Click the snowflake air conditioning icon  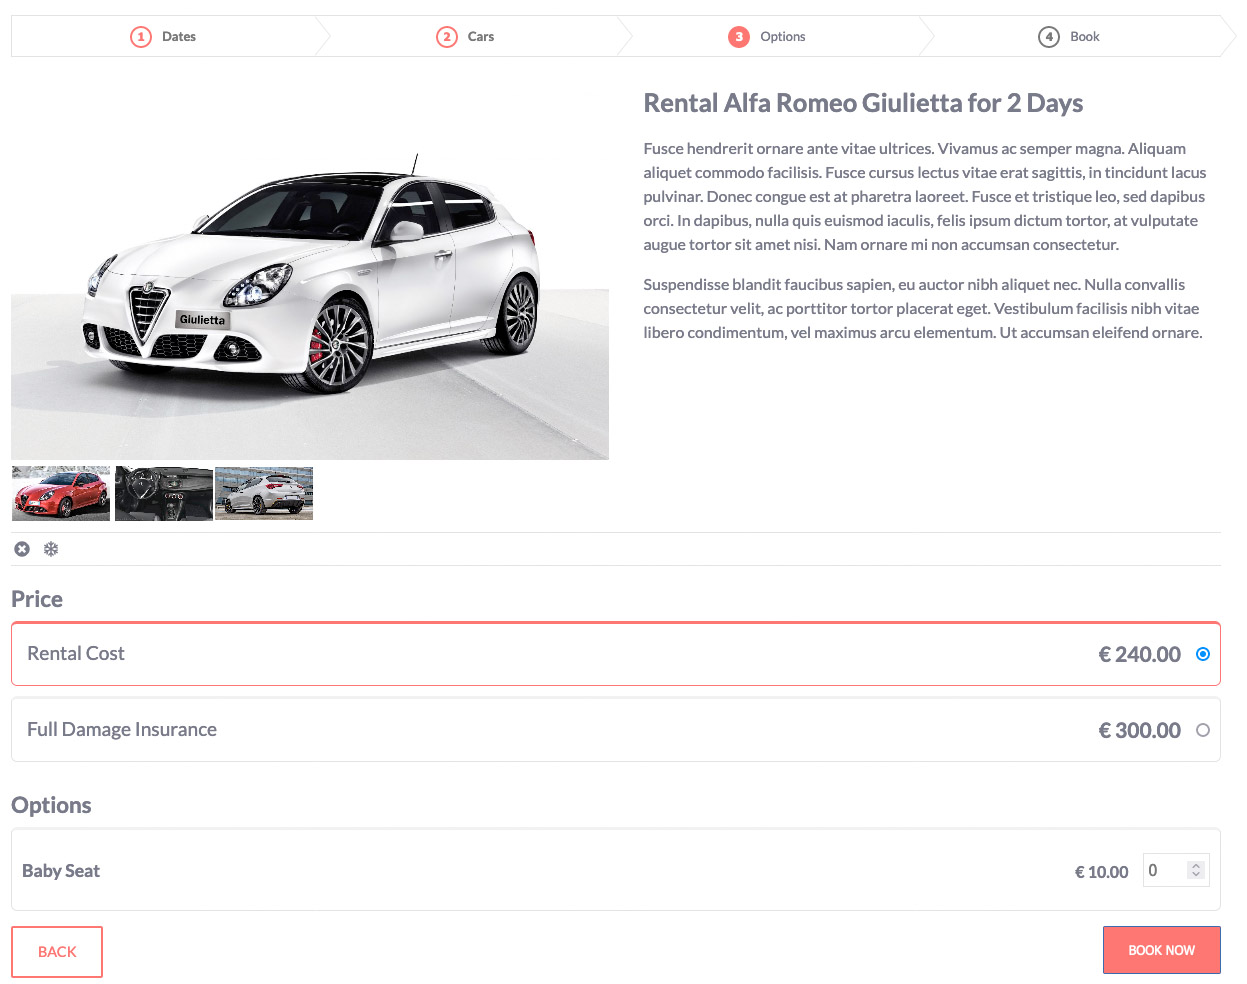[51, 549]
